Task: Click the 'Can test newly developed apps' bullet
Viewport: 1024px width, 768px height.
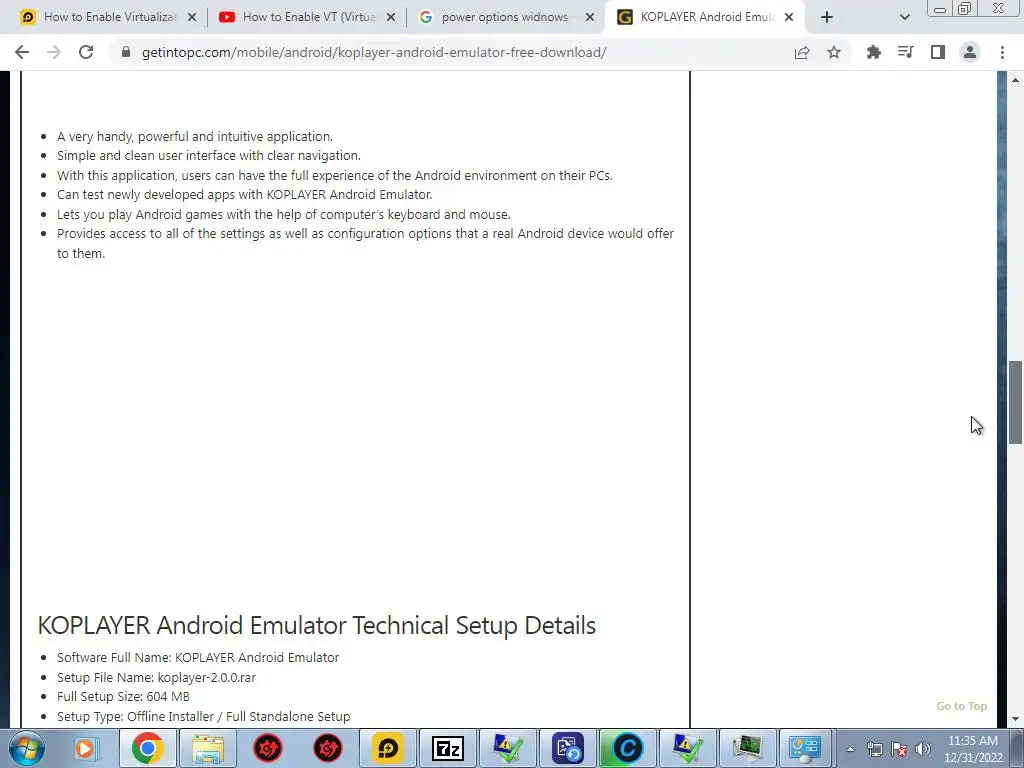Action: pyautogui.click(x=244, y=195)
